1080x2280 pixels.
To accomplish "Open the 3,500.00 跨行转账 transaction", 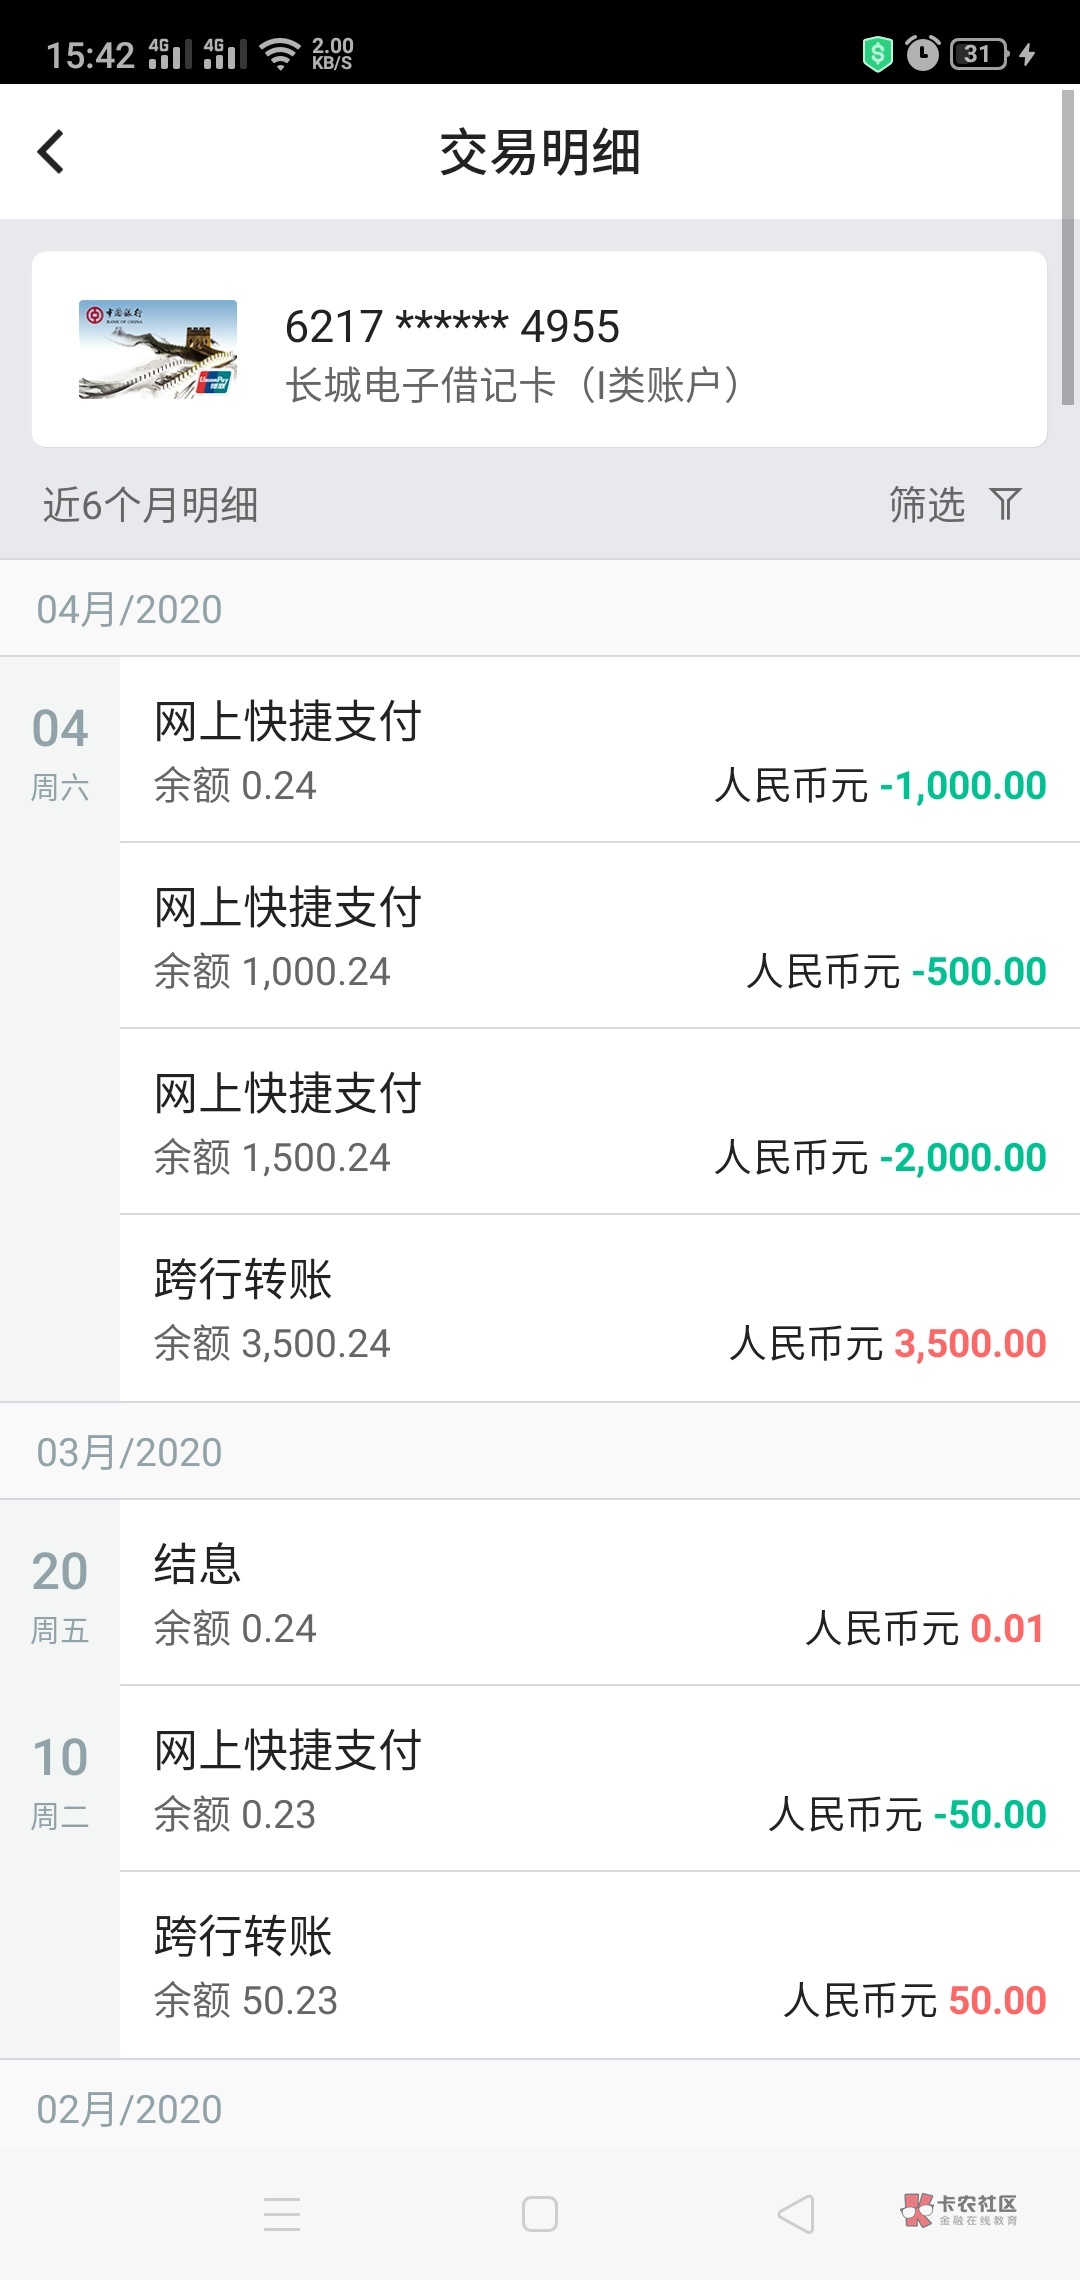I will pos(598,1308).
